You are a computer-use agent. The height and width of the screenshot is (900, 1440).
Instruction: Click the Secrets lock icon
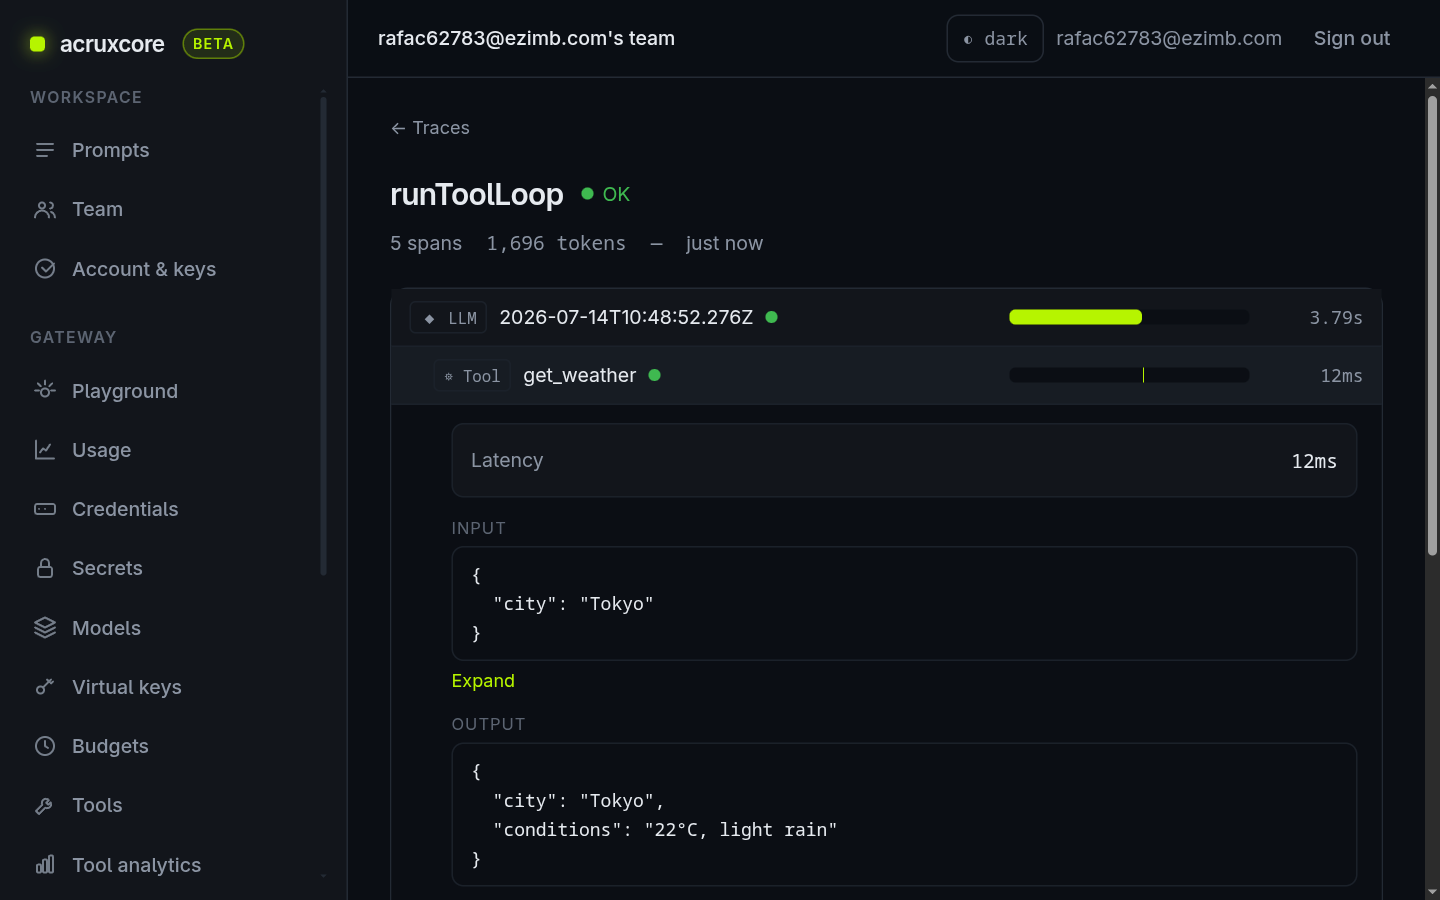(x=45, y=568)
